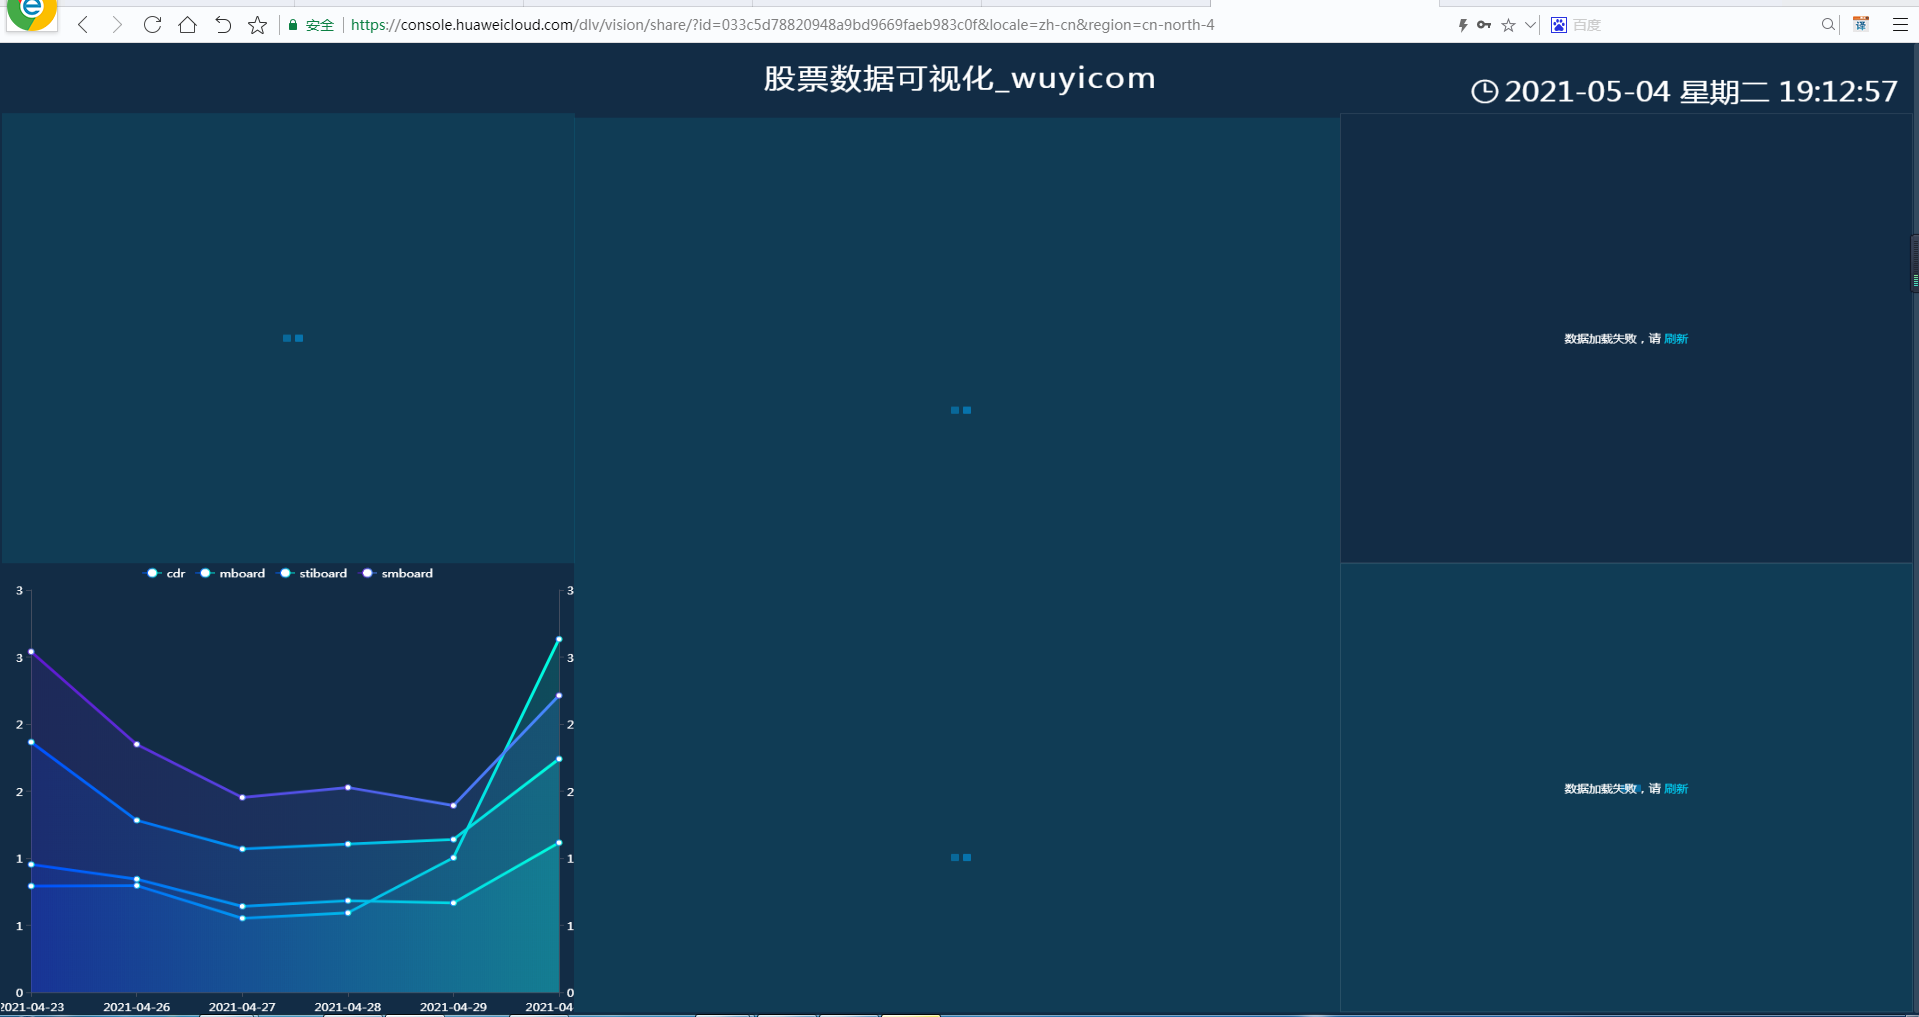Screen dimensions: 1919x1017
Task: Click 刷新 link in the lower-right panel
Action: (x=1676, y=789)
